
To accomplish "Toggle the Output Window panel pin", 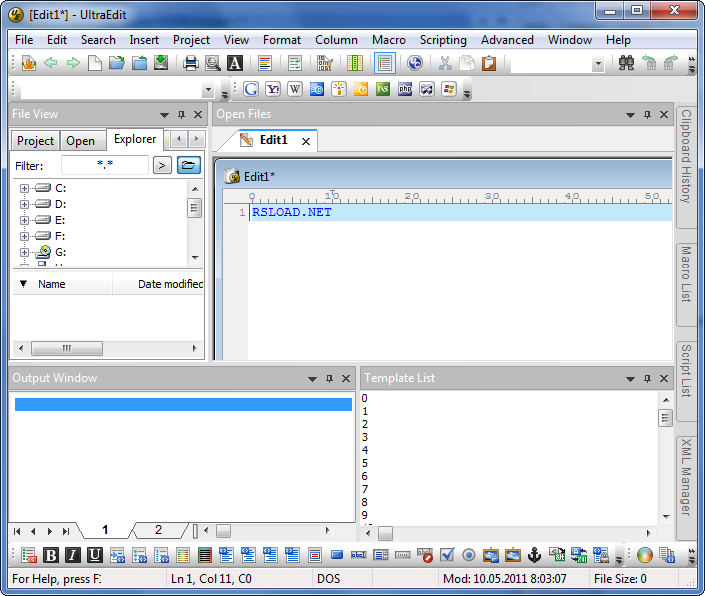I will pyautogui.click(x=330, y=378).
